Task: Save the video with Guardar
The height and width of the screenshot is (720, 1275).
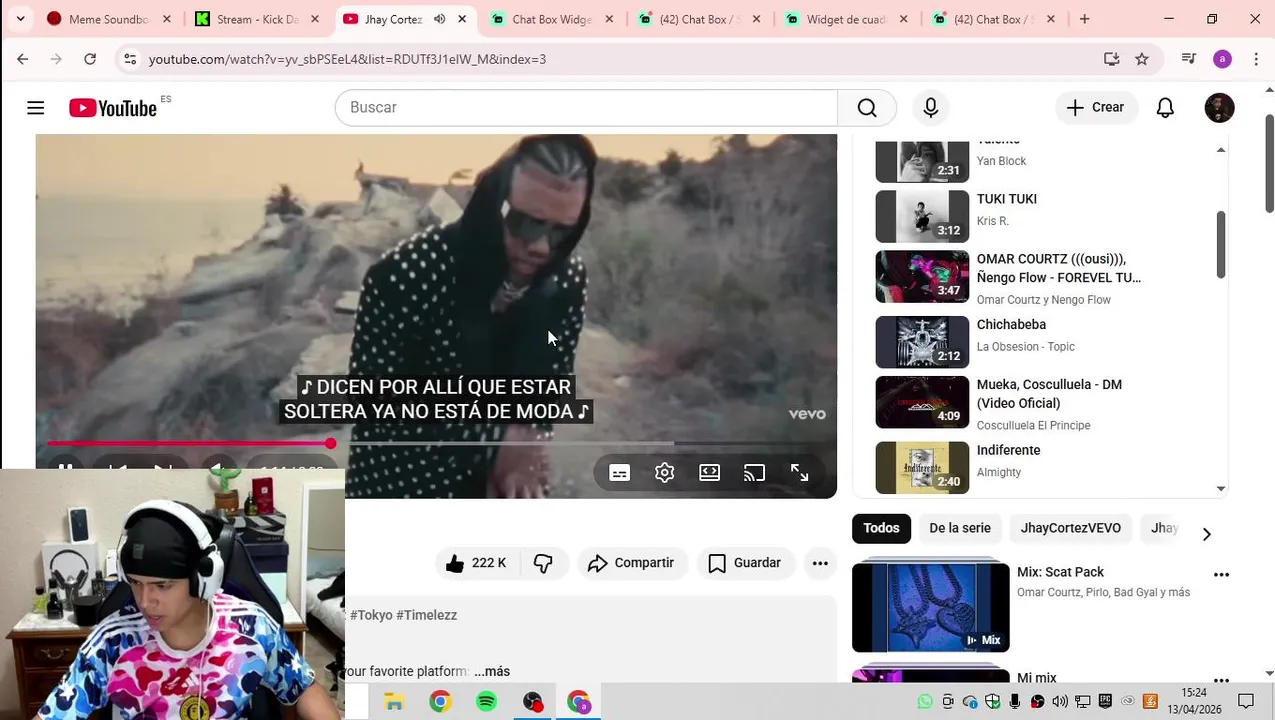Action: click(745, 563)
